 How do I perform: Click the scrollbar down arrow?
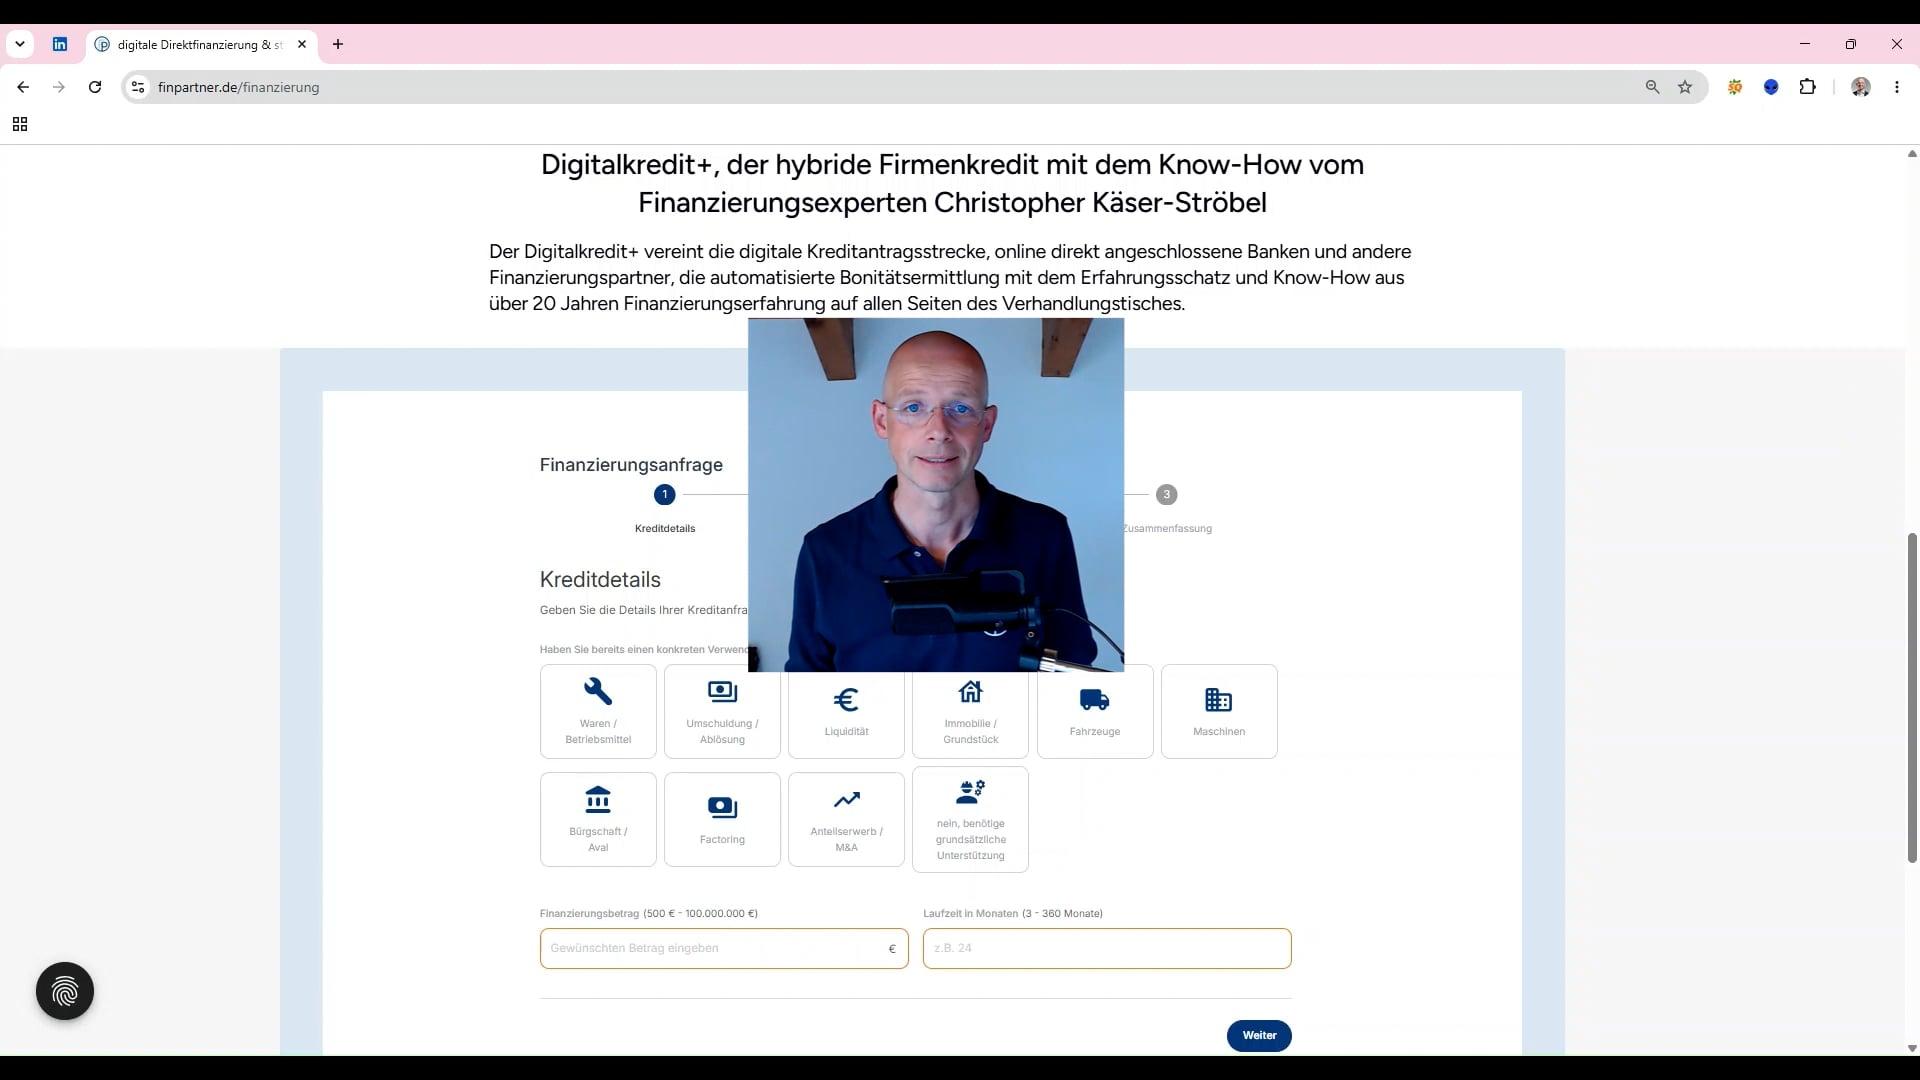(1912, 1048)
